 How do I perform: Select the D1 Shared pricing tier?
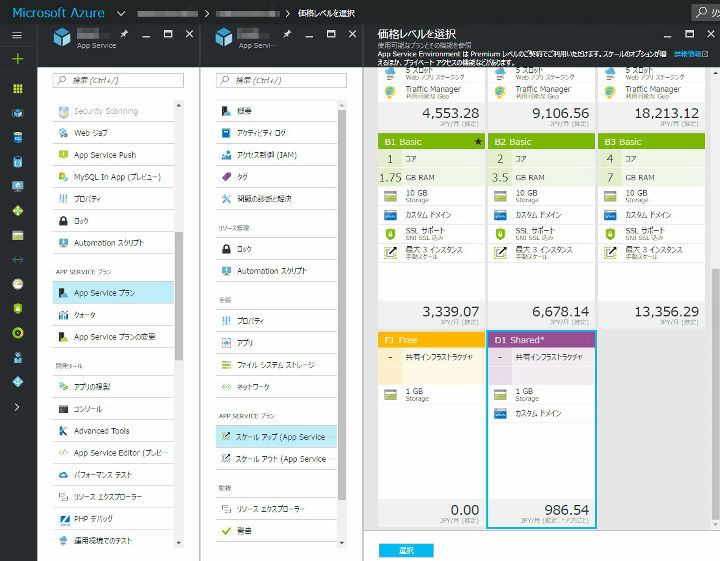(x=541, y=429)
